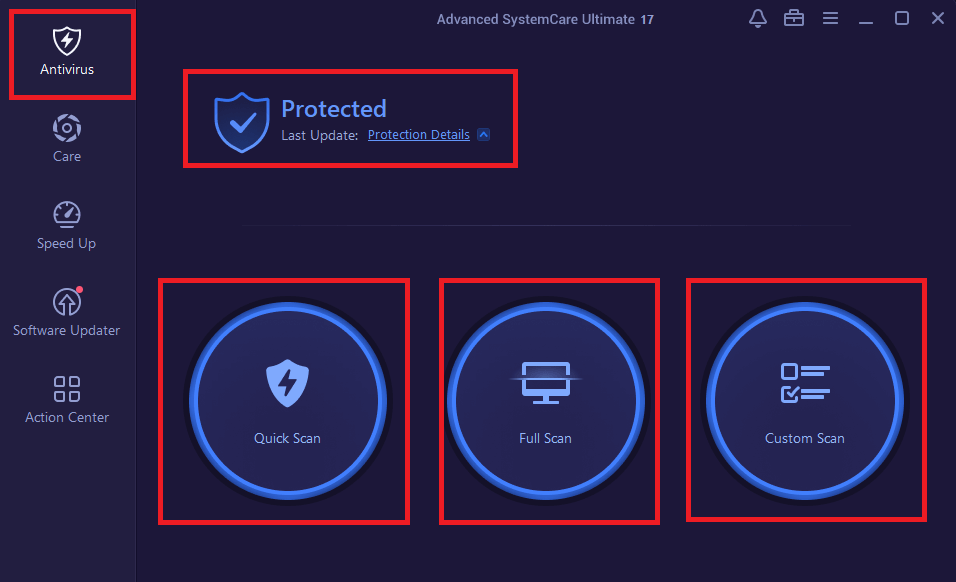Click the lightning shield in Quick Scan
The width and height of the screenshot is (956, 582).
287,383
